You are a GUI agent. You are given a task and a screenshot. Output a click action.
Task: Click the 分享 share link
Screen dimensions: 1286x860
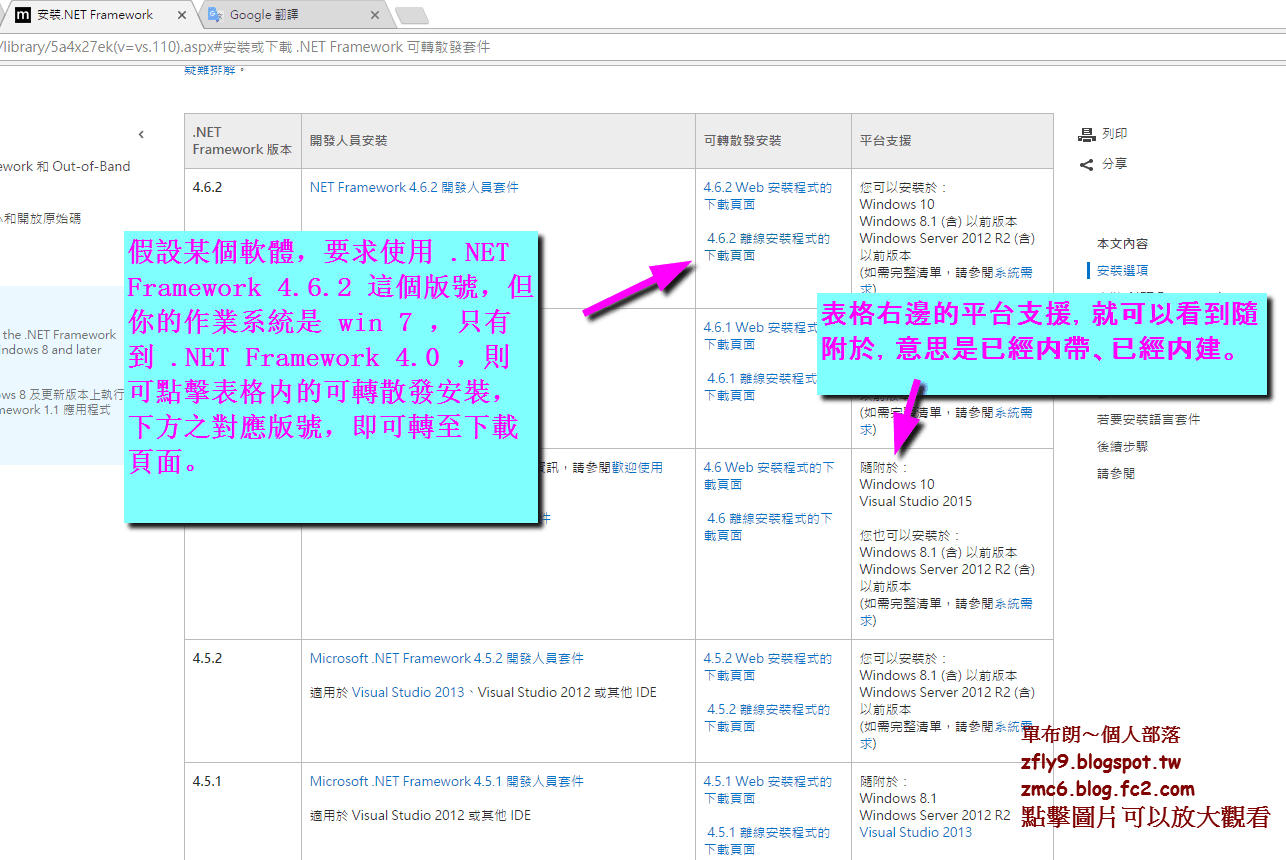coord(1114,164)
